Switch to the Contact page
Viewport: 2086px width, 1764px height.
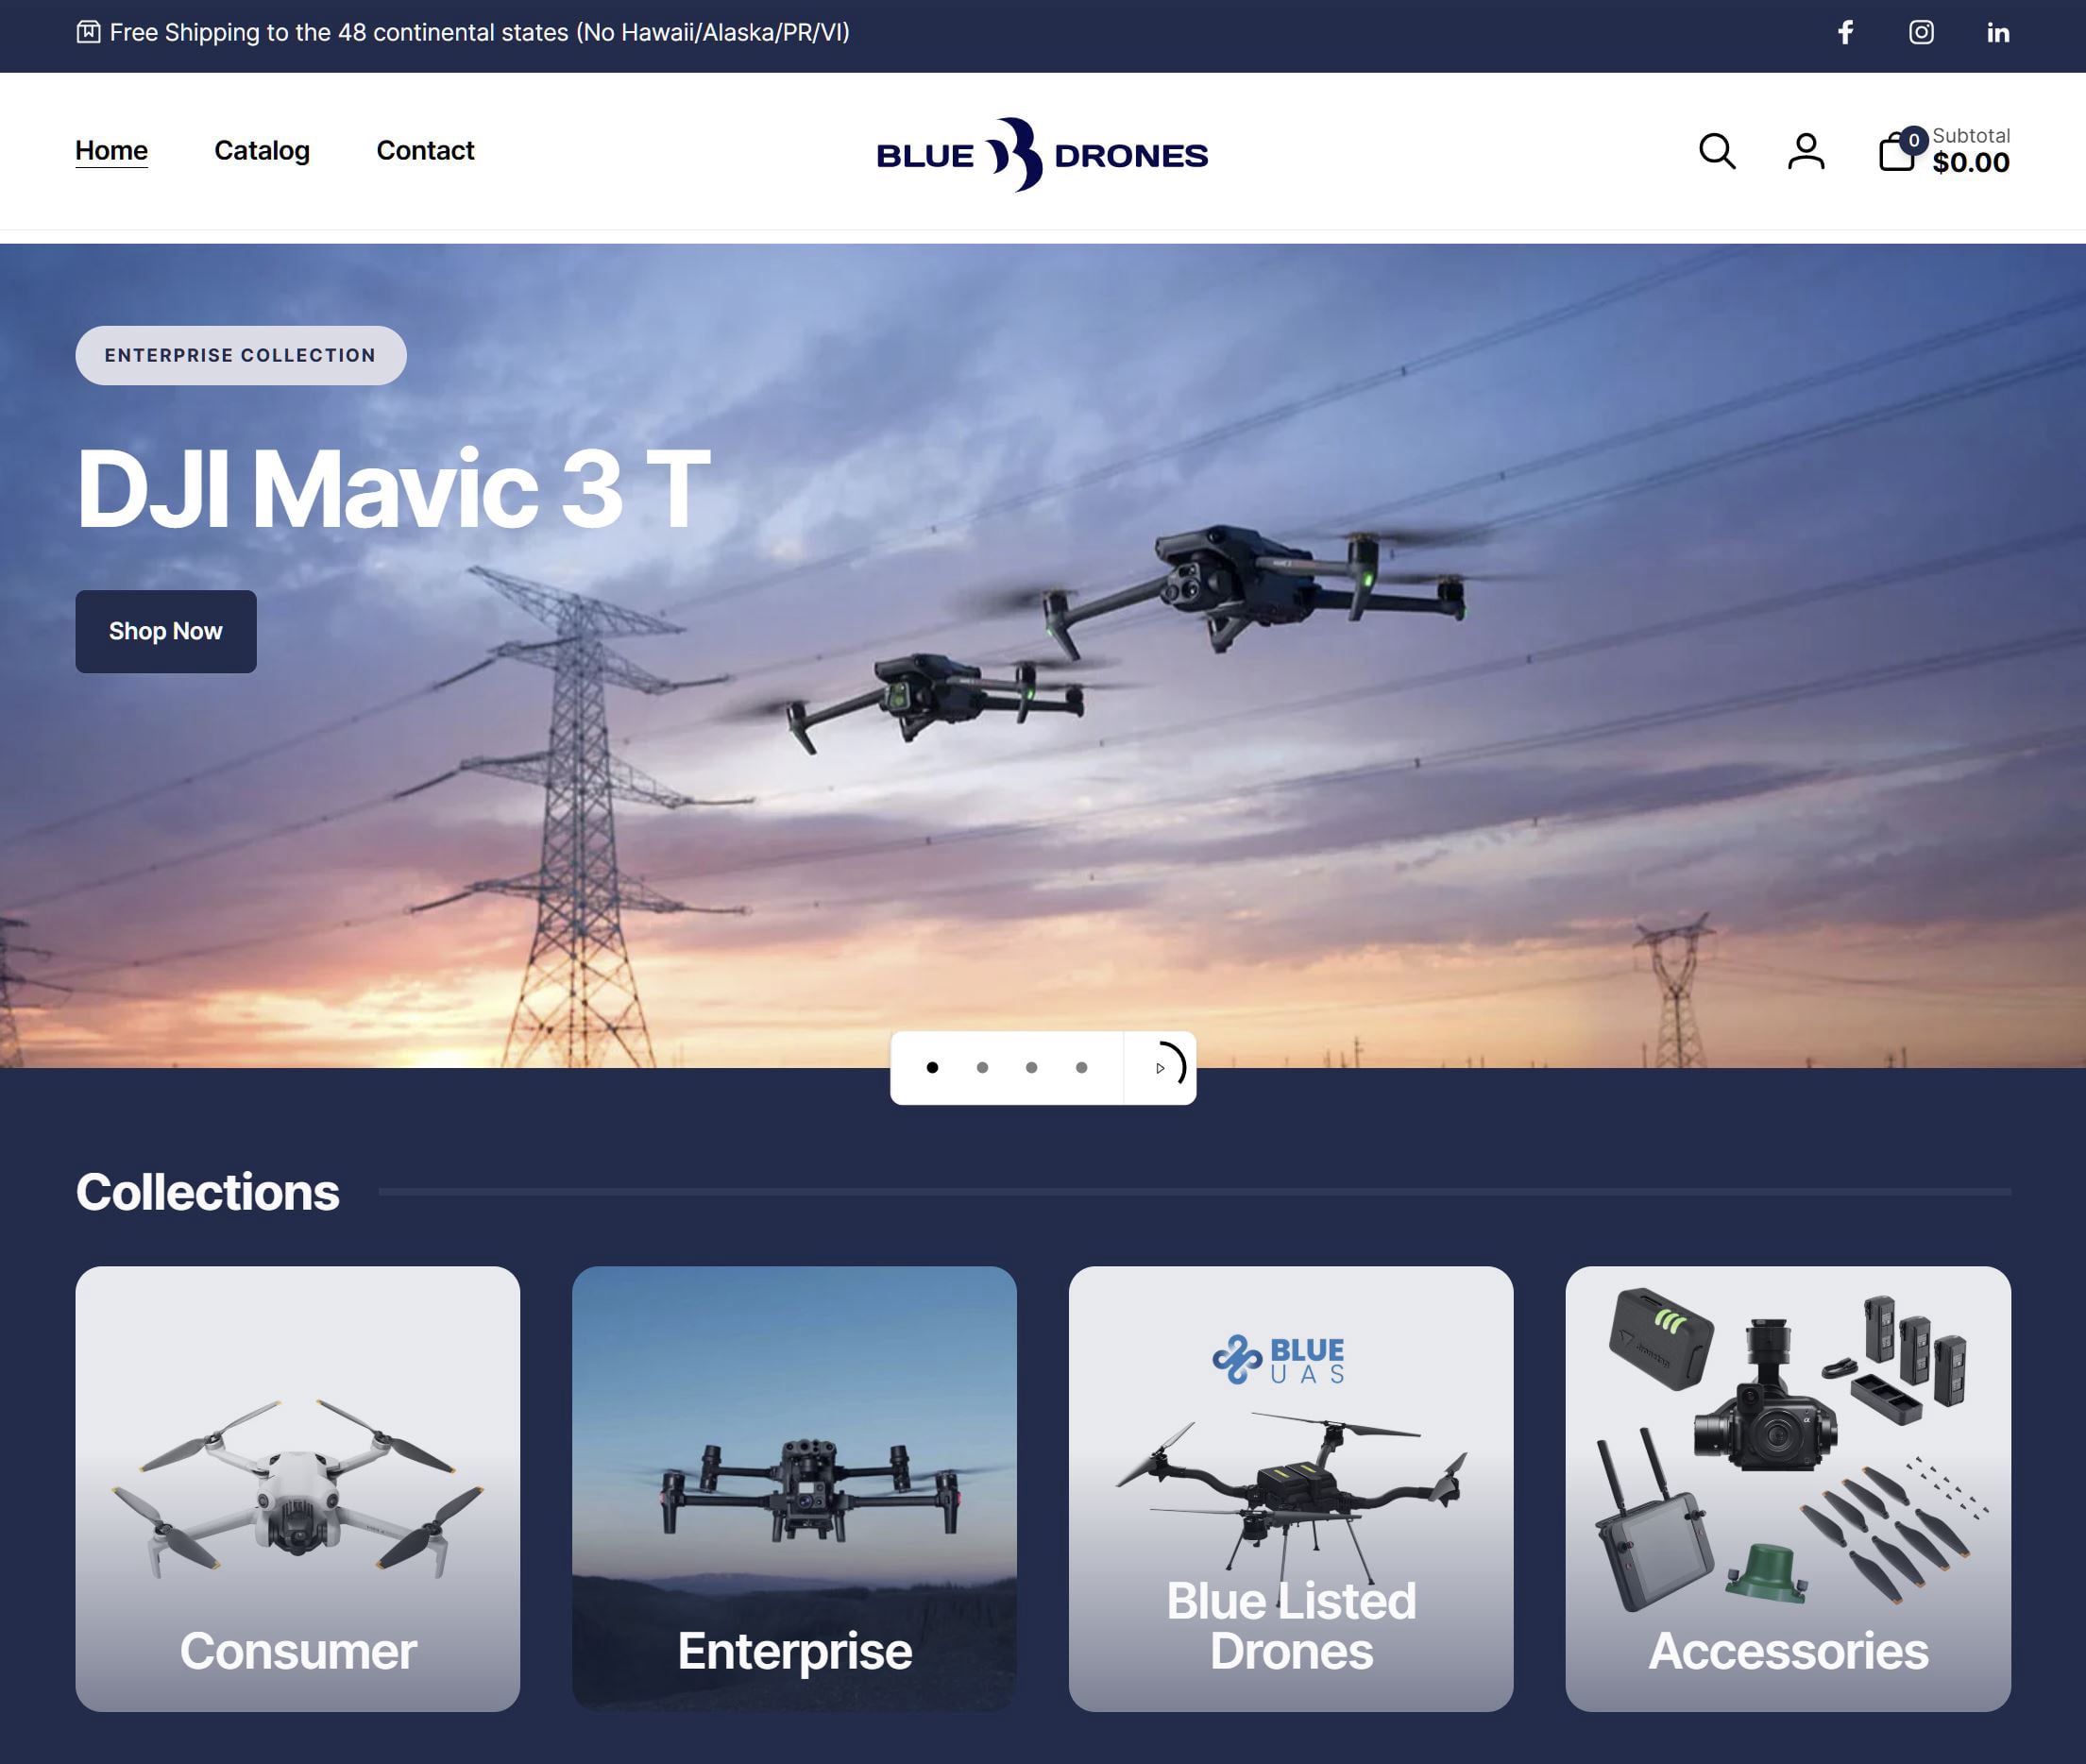click(425, 151)
